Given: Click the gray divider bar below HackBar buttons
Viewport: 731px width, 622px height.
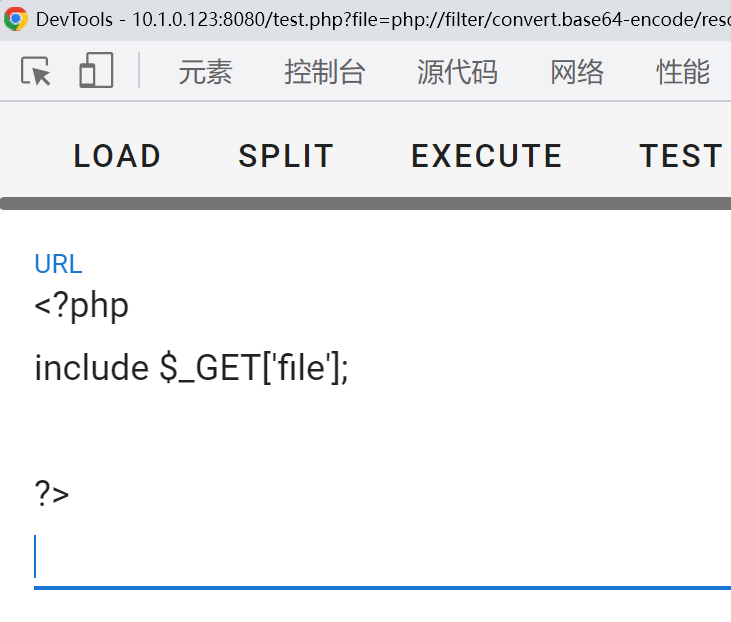Looking at the screenshot, I should (x=365, y=204).
